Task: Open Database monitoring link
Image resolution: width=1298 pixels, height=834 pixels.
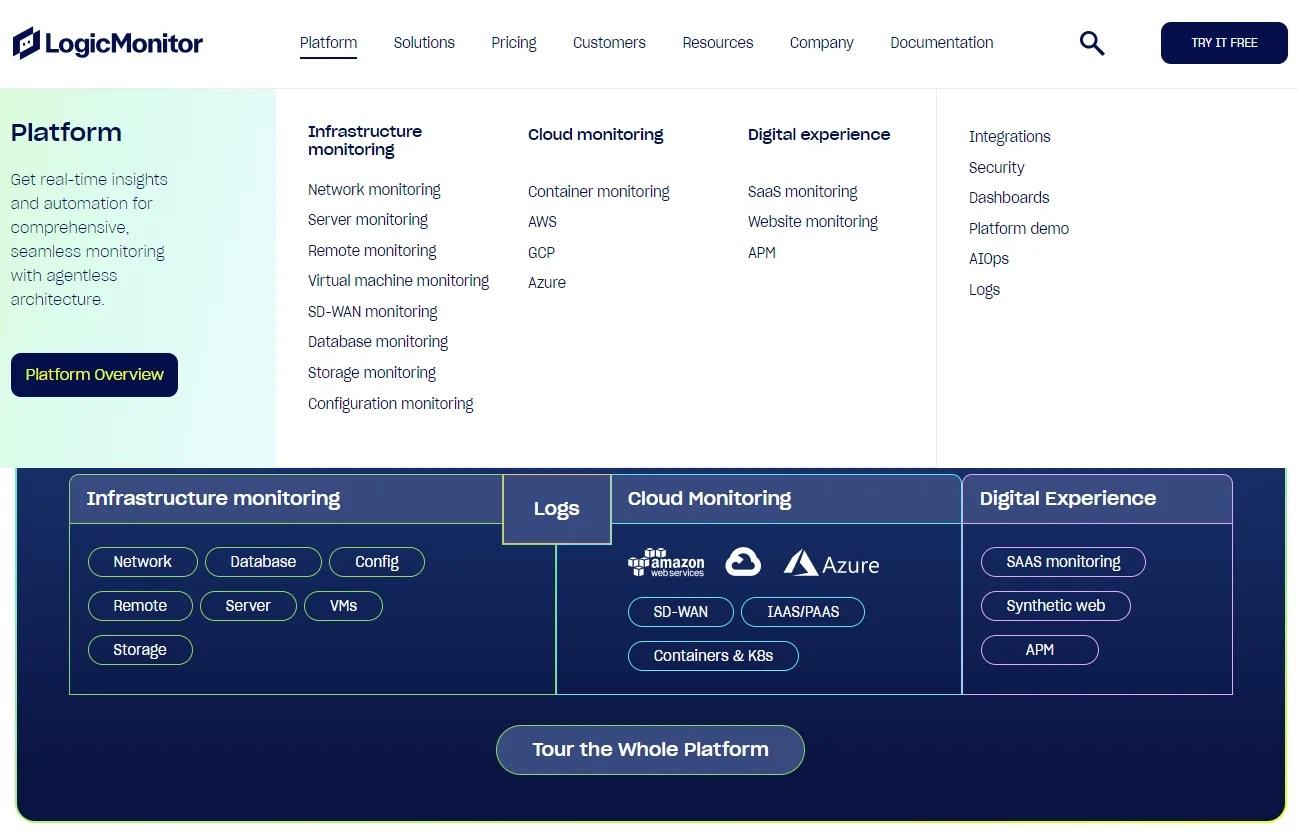Action: (378, 342)
